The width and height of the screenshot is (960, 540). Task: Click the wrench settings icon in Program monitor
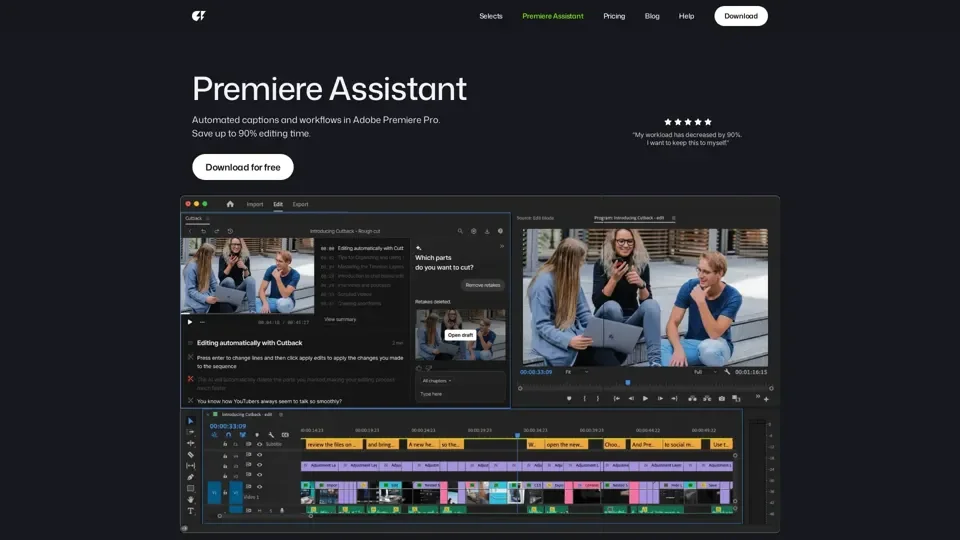pyautogui.click(x=727, y=372)
